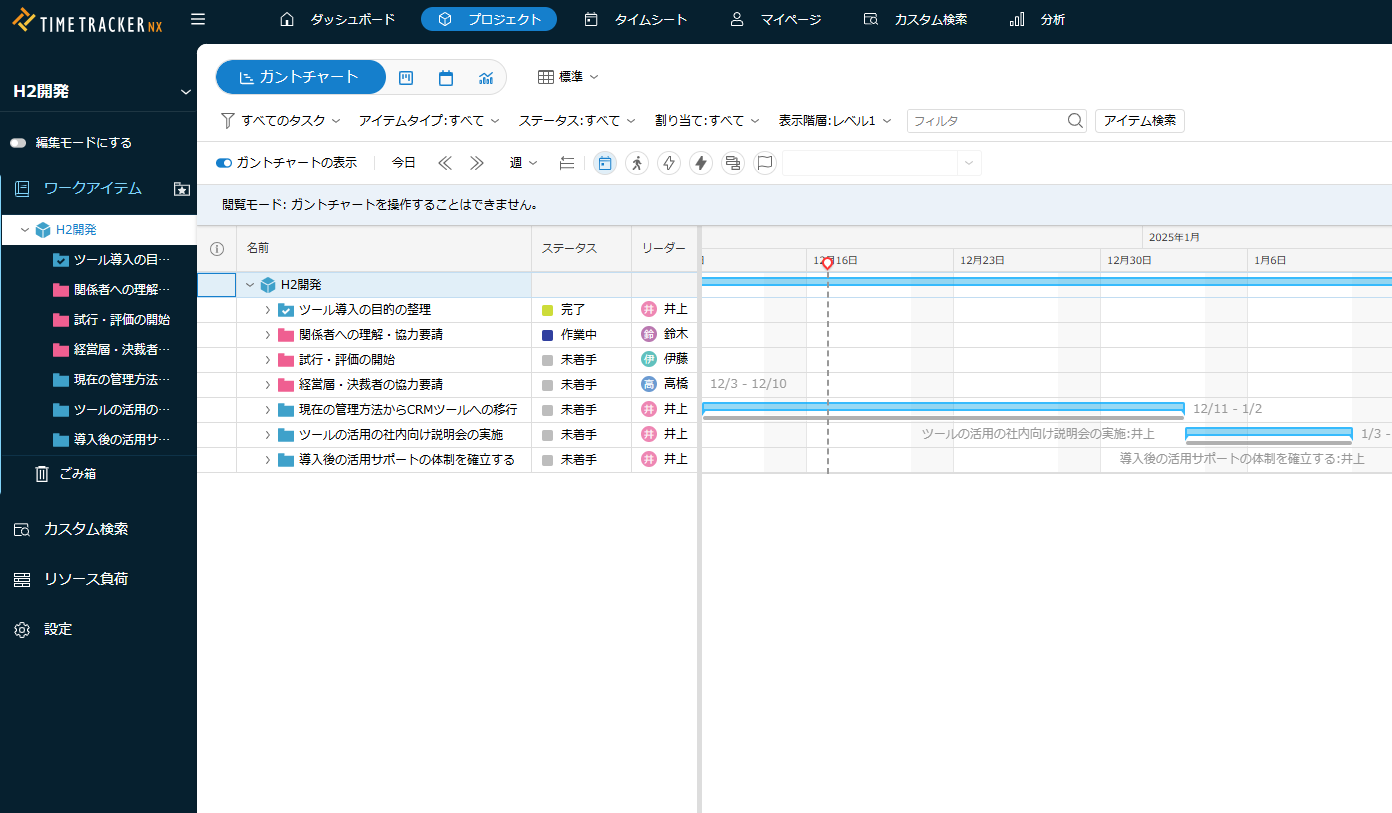Open カスタム検索 in left sidebar
Image resolution: width=1392 pixels, height=813 pixels.
pyautogui.click(x=71, y=529)
